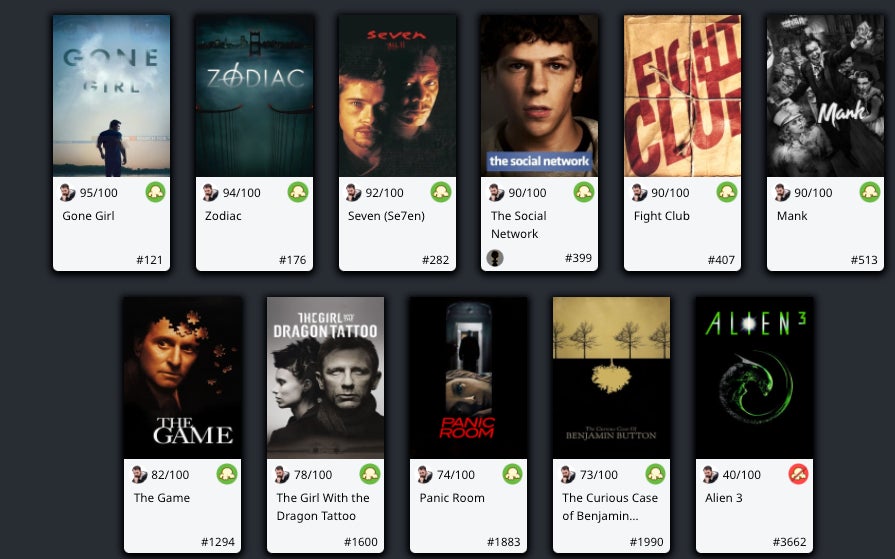Click the green popcorn icon on Zodiac card
The height and width of the screenshot is (559, 895).
(298, 192)
